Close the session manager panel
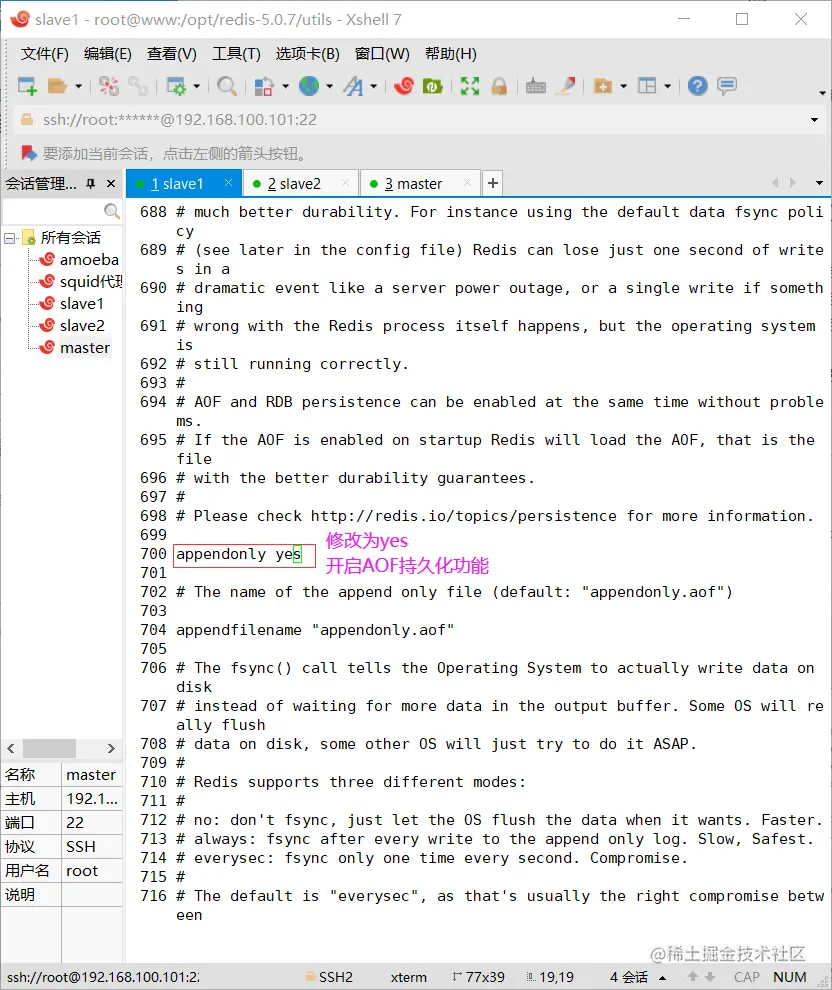Screen dimensions: 832x990 click(x=111, y=184)
